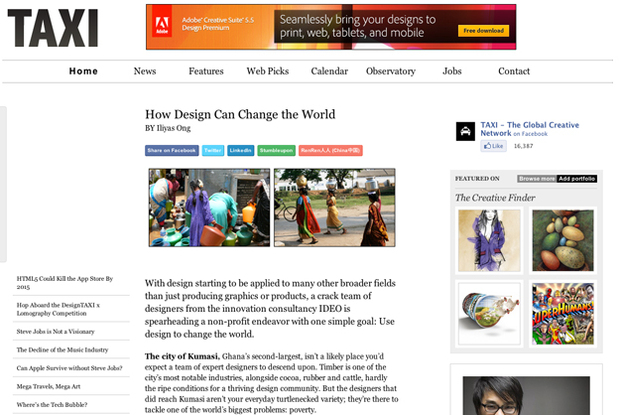The width and height of the screenshot is (620, 415).
Task: Share the article on Twitter
Action: [213, 151]
